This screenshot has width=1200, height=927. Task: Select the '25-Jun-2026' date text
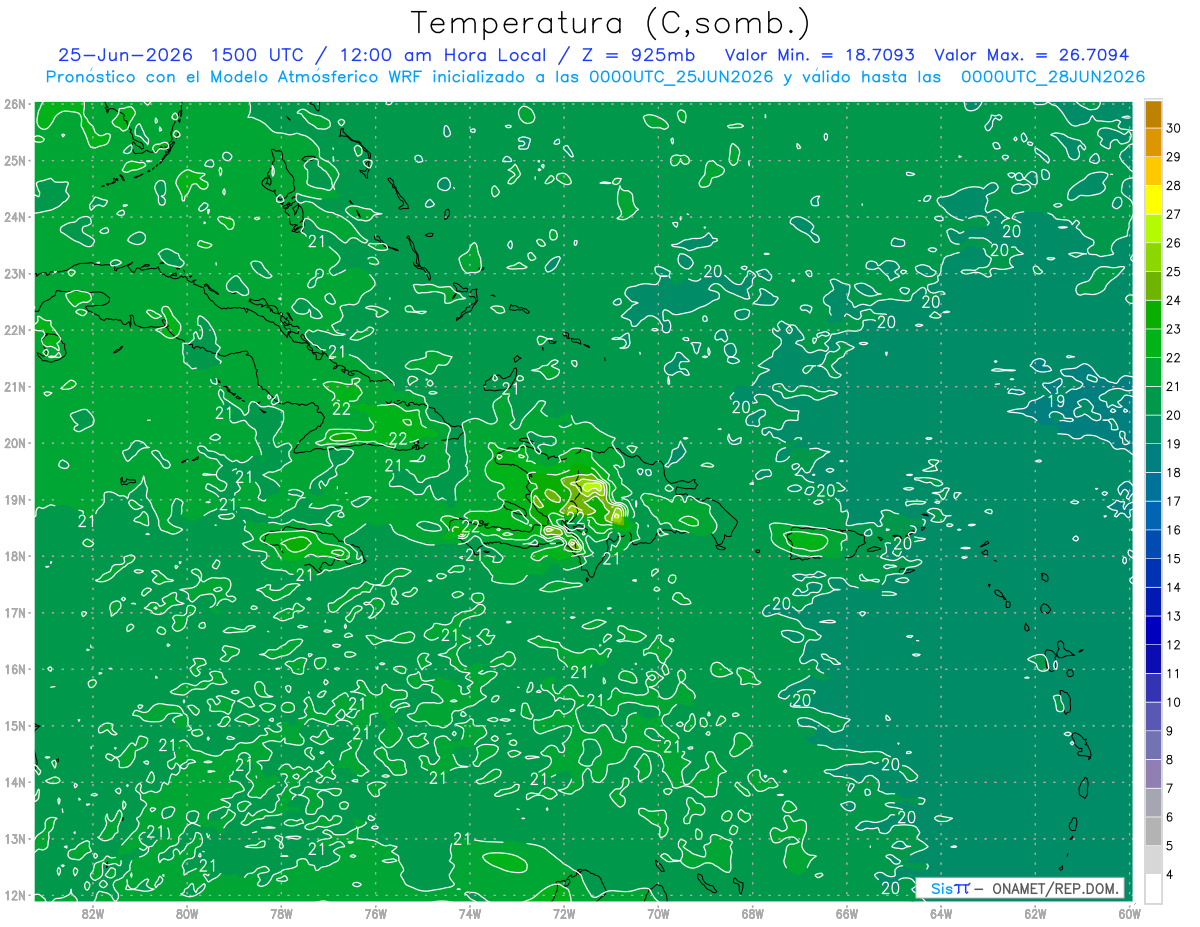click(124, 55)
